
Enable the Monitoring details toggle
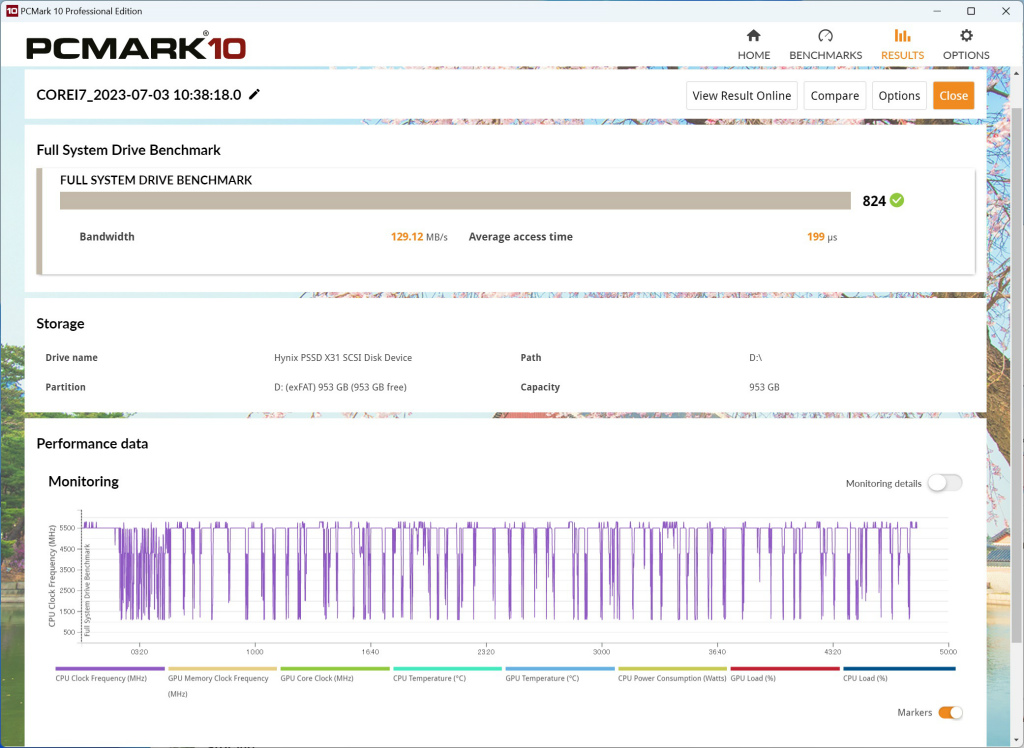[x=945, y=483]
